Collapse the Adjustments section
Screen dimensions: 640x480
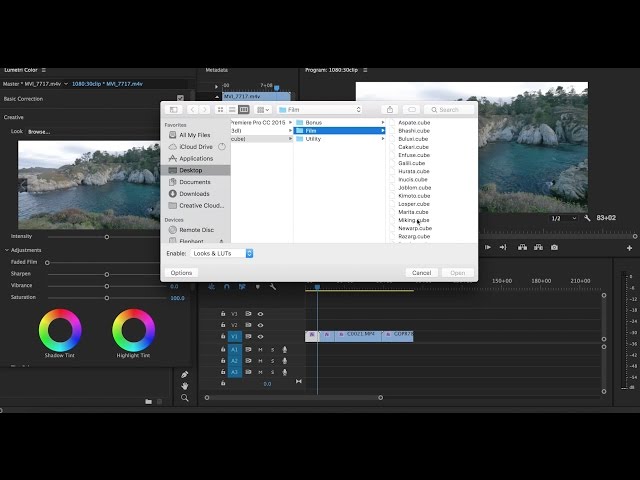[7, 250]
